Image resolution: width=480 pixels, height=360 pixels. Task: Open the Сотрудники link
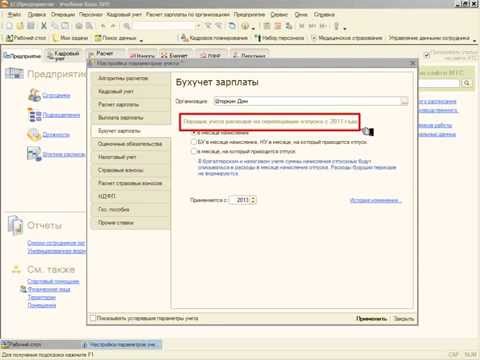(56, 95)
